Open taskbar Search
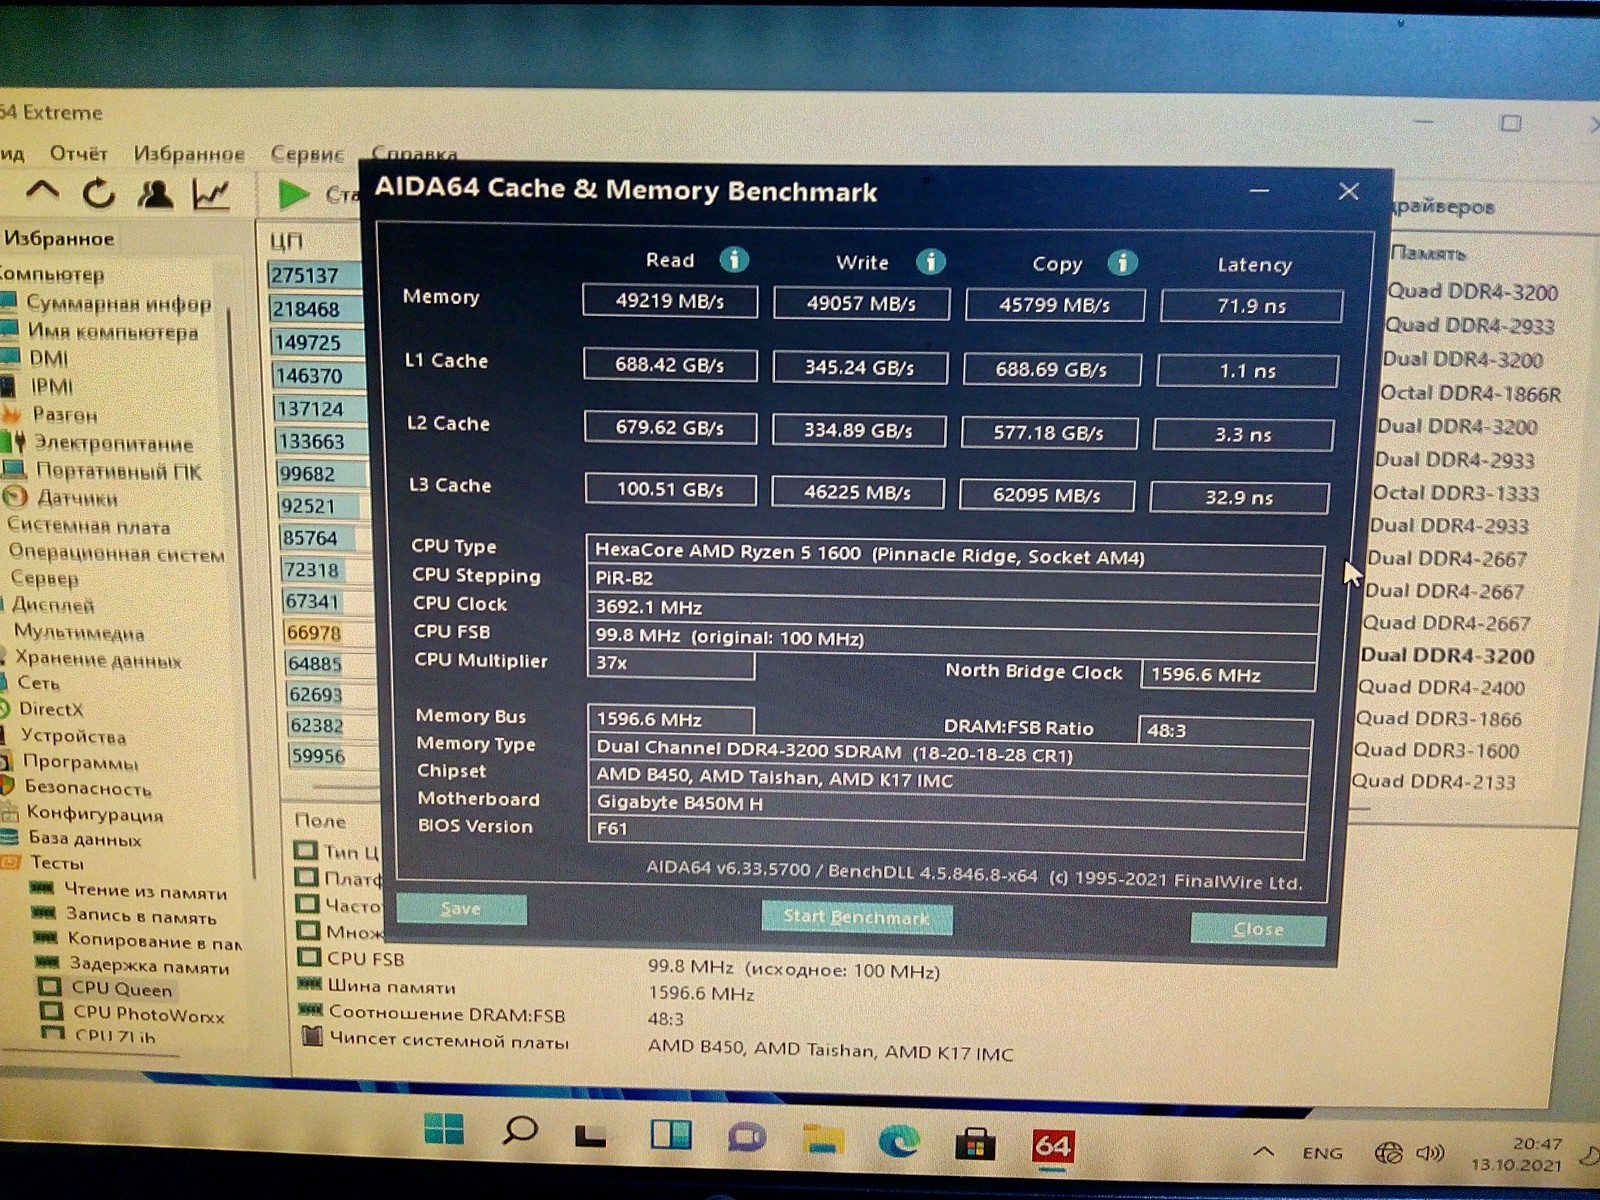Screen dimensions: 1600x1200 tap(519, 1131)
